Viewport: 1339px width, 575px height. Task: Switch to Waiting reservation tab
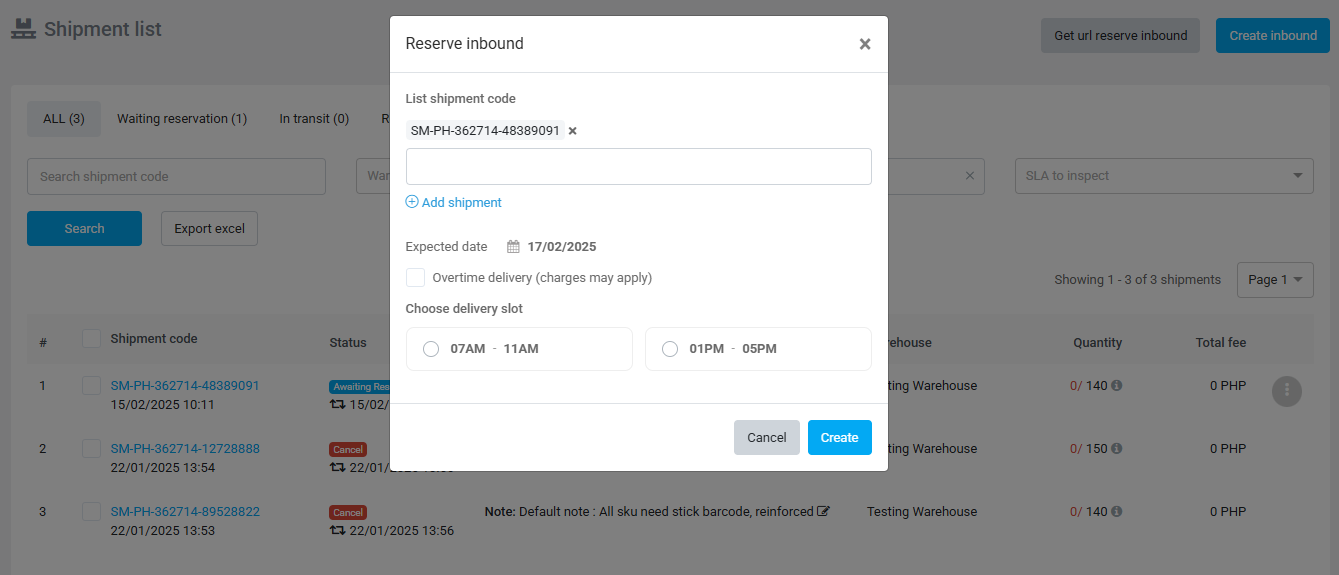(x=182, y=119)
